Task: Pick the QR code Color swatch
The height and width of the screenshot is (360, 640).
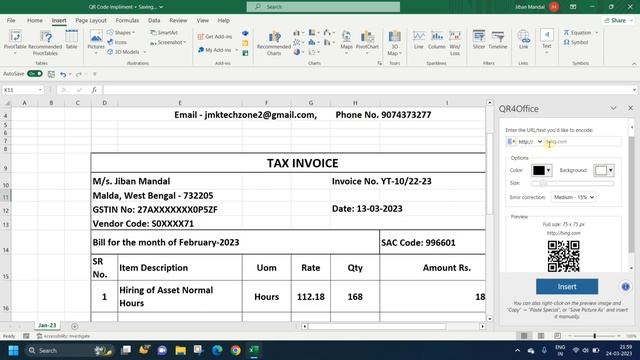Action: (542, 170)
